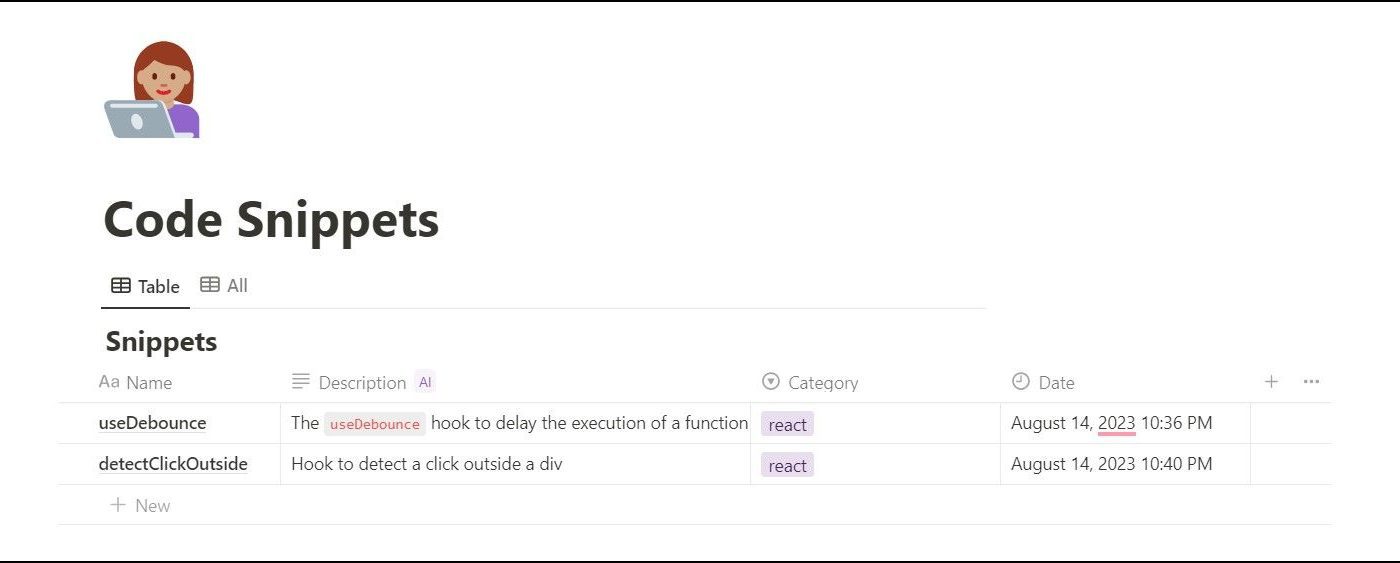Viewport: 1400px width, 563px height.
Task: Open the detectClickOutside row
Action: pyautogui.click(x=173, y=464)
